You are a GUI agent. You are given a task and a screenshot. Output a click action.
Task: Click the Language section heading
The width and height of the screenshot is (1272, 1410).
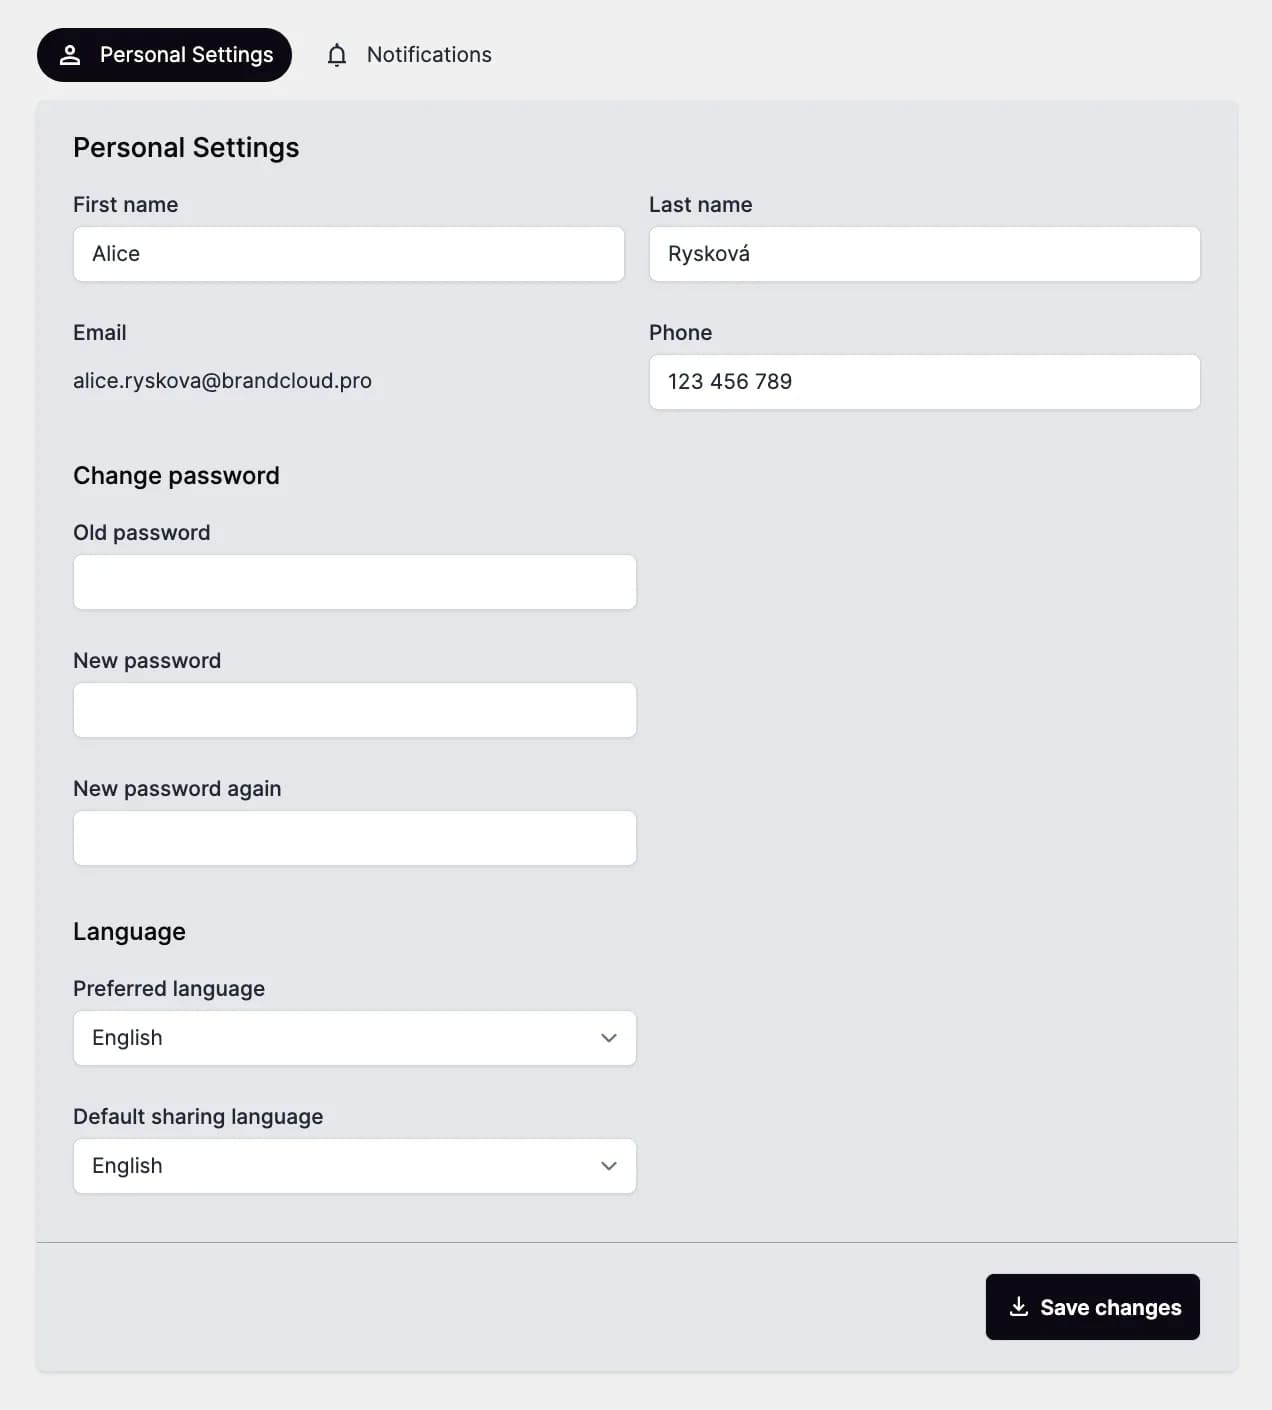pos(129,931)
